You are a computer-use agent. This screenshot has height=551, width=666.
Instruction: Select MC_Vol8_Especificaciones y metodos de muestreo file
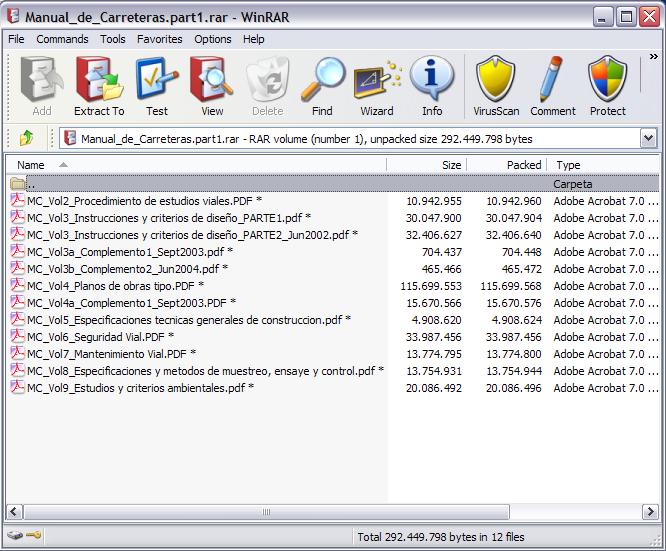205,371
